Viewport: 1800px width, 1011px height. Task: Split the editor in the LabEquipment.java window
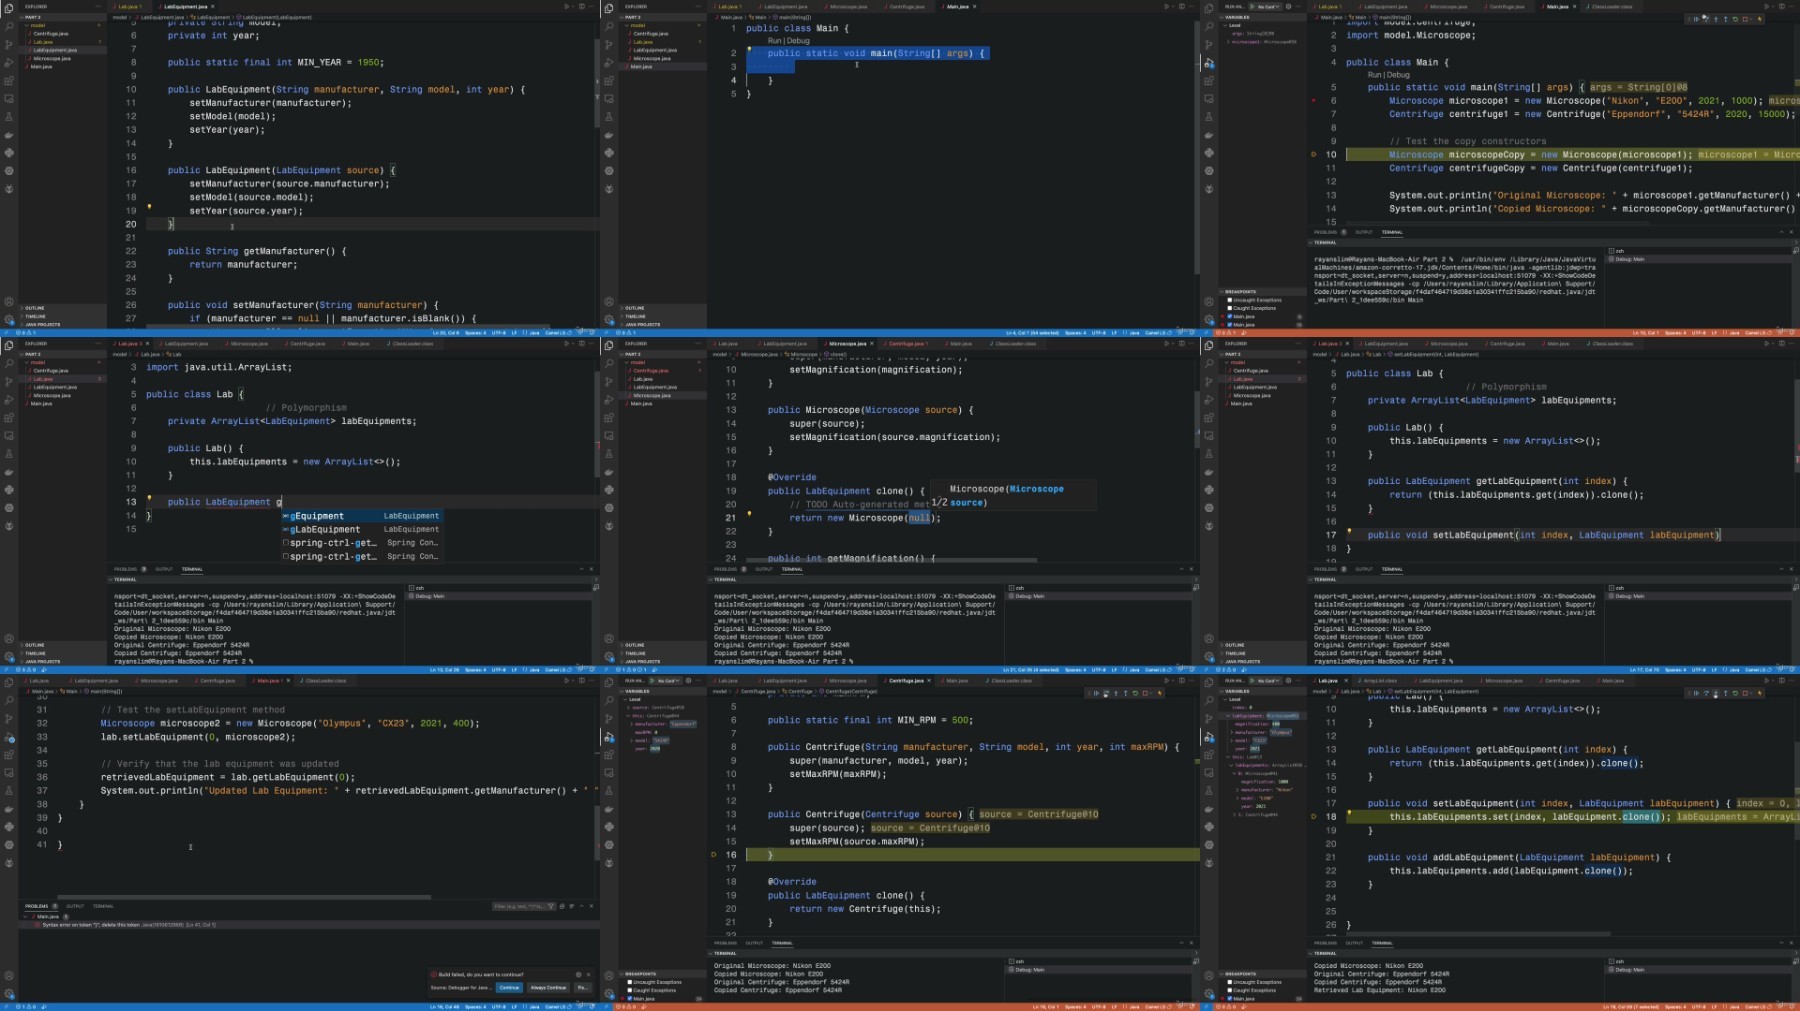582,6
